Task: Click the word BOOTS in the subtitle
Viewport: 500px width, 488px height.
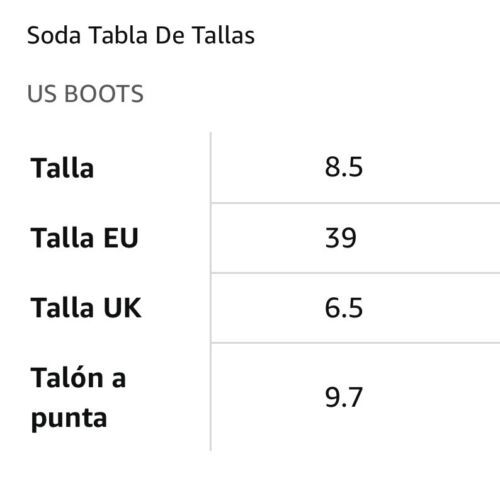Action: point(104,94)
